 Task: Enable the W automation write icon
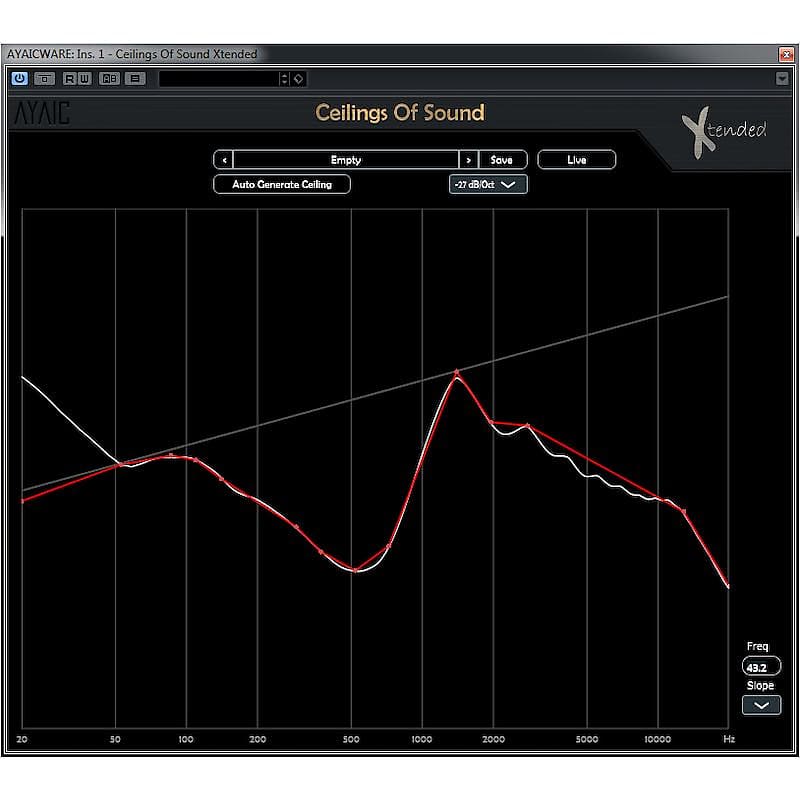pos(86,79)
